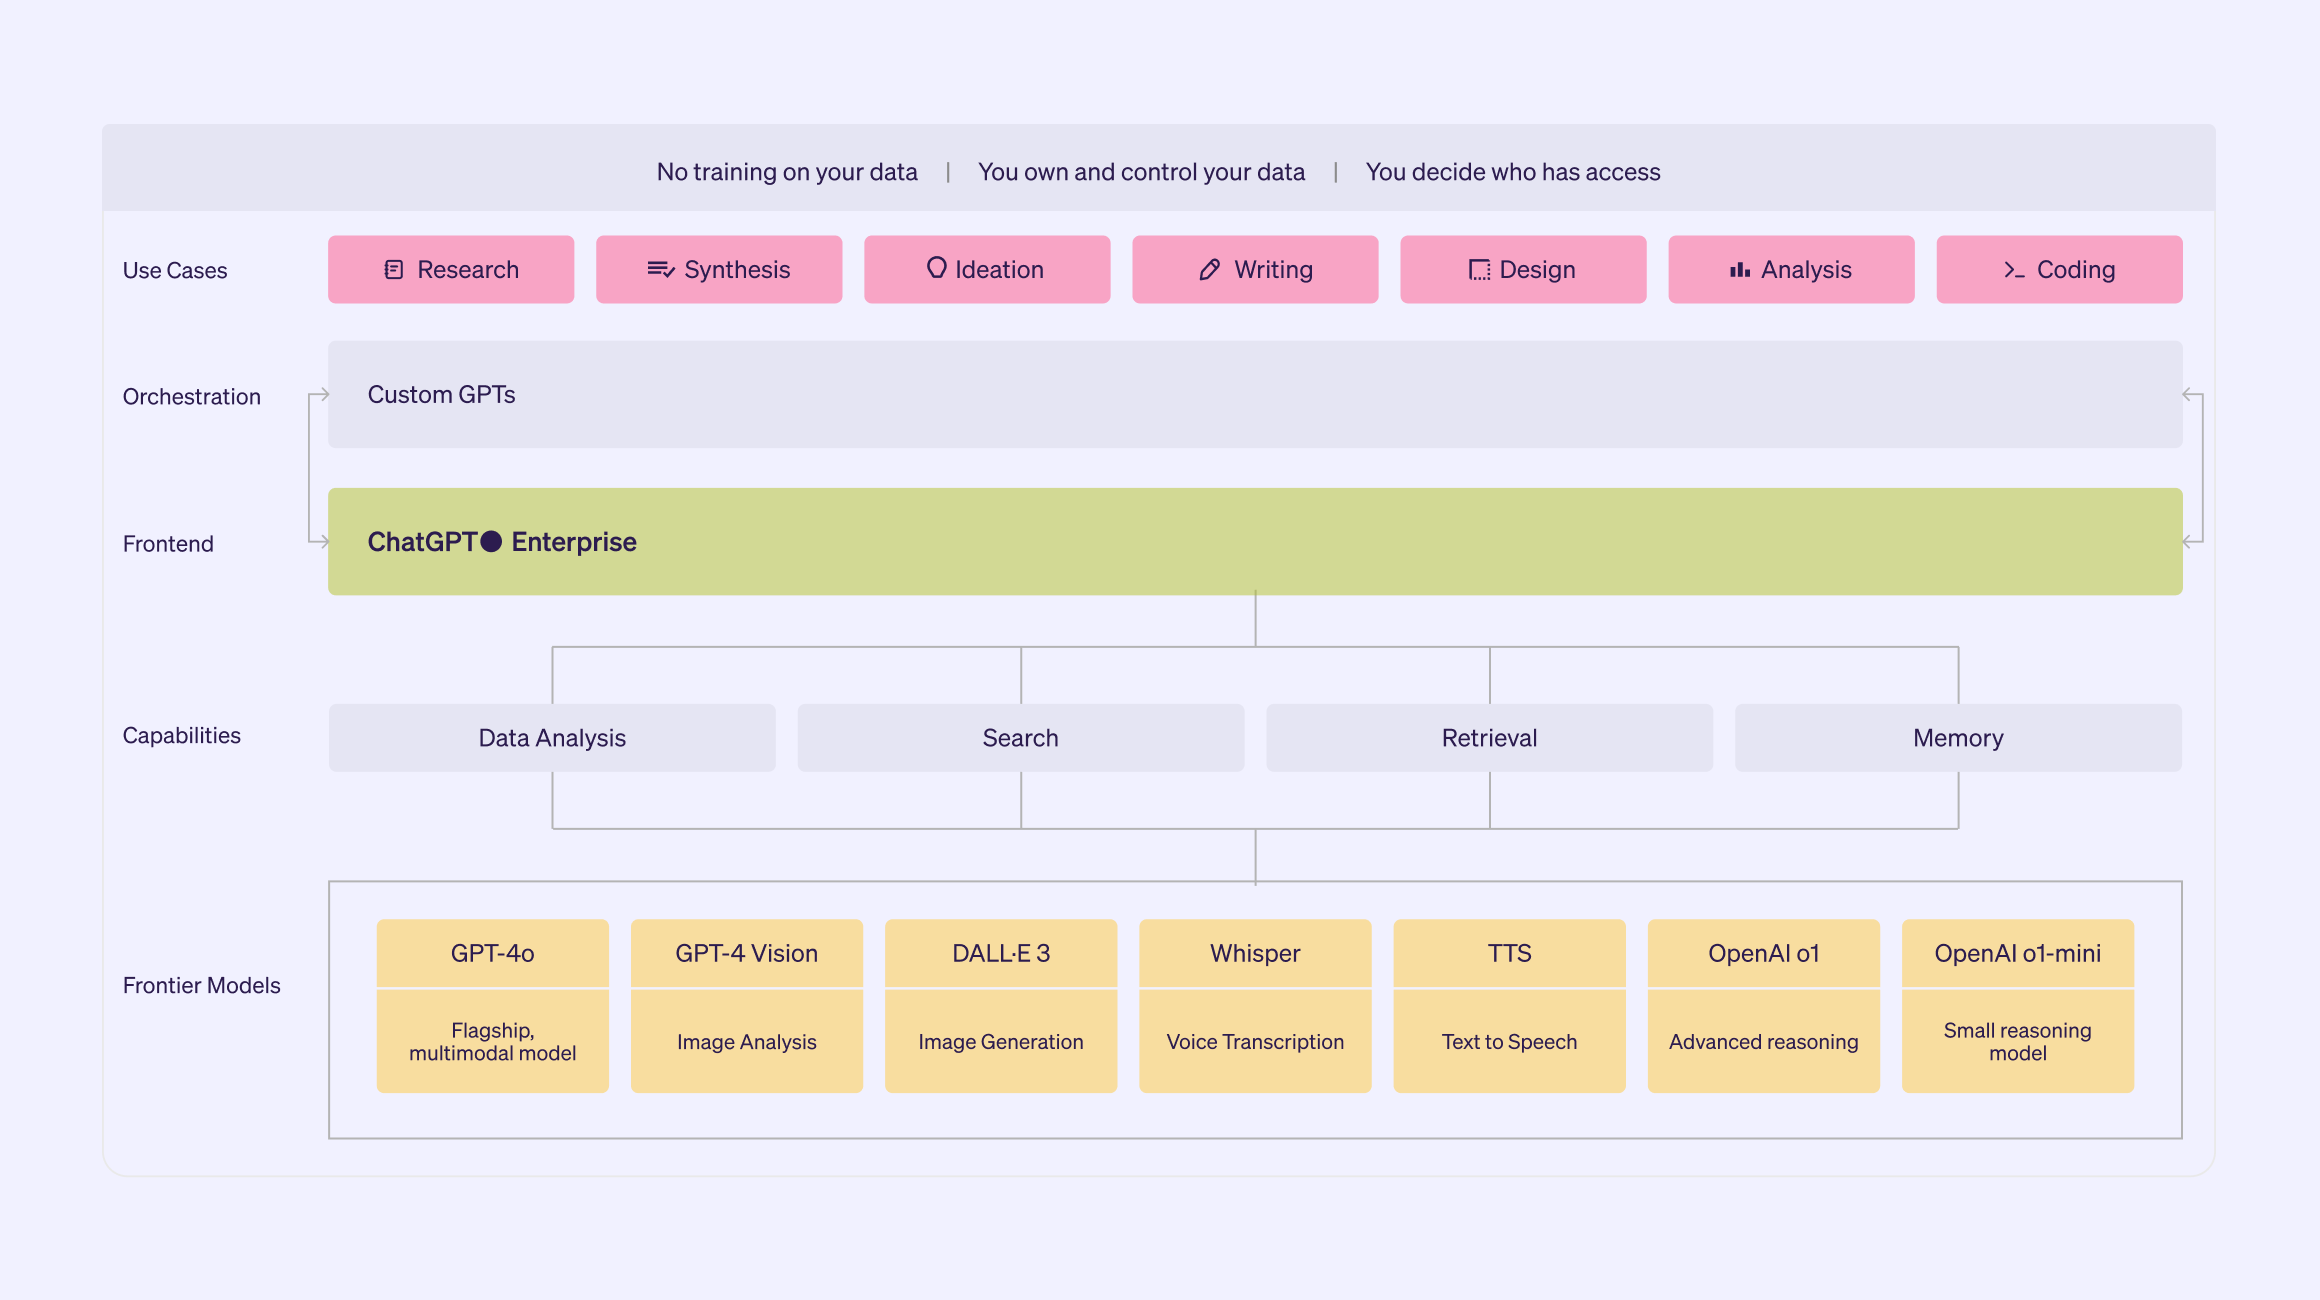Click the Research document icon
Viewport: 2320px width, 1300px height.
(x=394, y=270)
